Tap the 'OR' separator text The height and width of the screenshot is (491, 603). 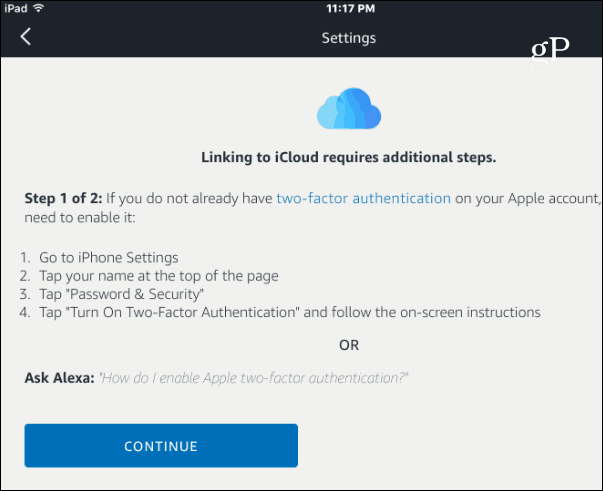coord(349,345)
